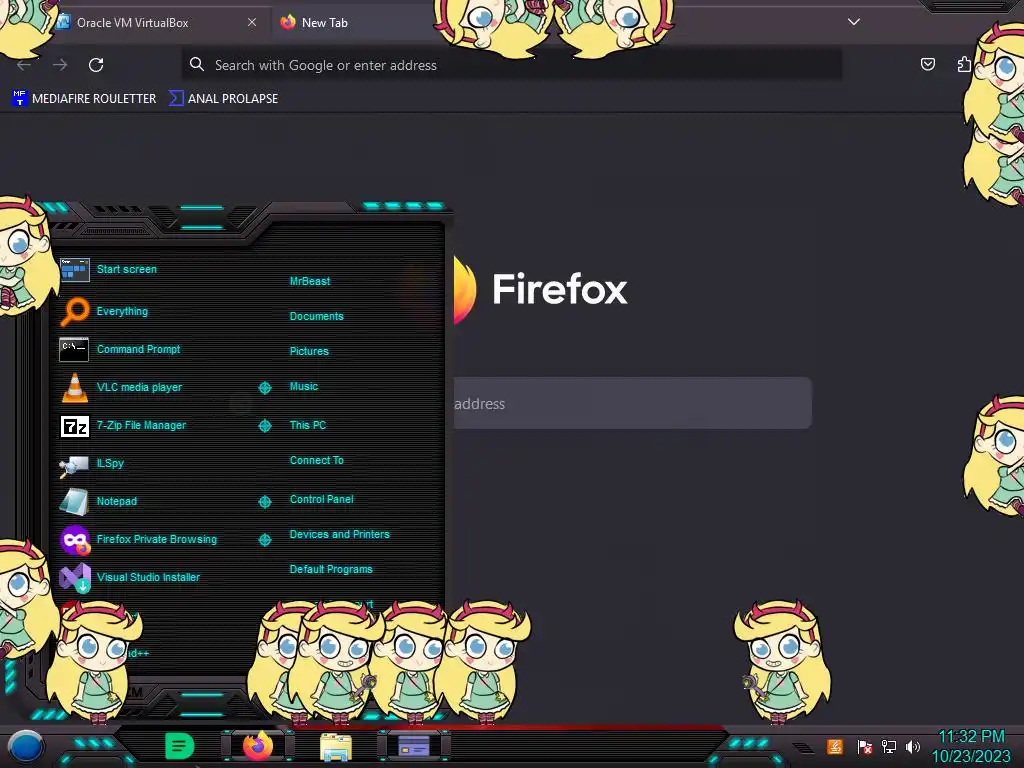Launch VLC media player cone icon

[74, 387]
